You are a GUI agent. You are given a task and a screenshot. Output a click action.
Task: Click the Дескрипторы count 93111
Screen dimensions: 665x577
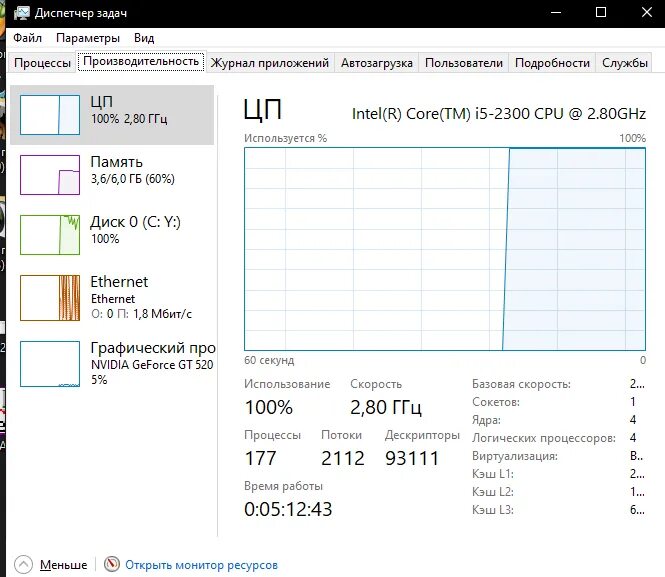click(x=412, y=458)
